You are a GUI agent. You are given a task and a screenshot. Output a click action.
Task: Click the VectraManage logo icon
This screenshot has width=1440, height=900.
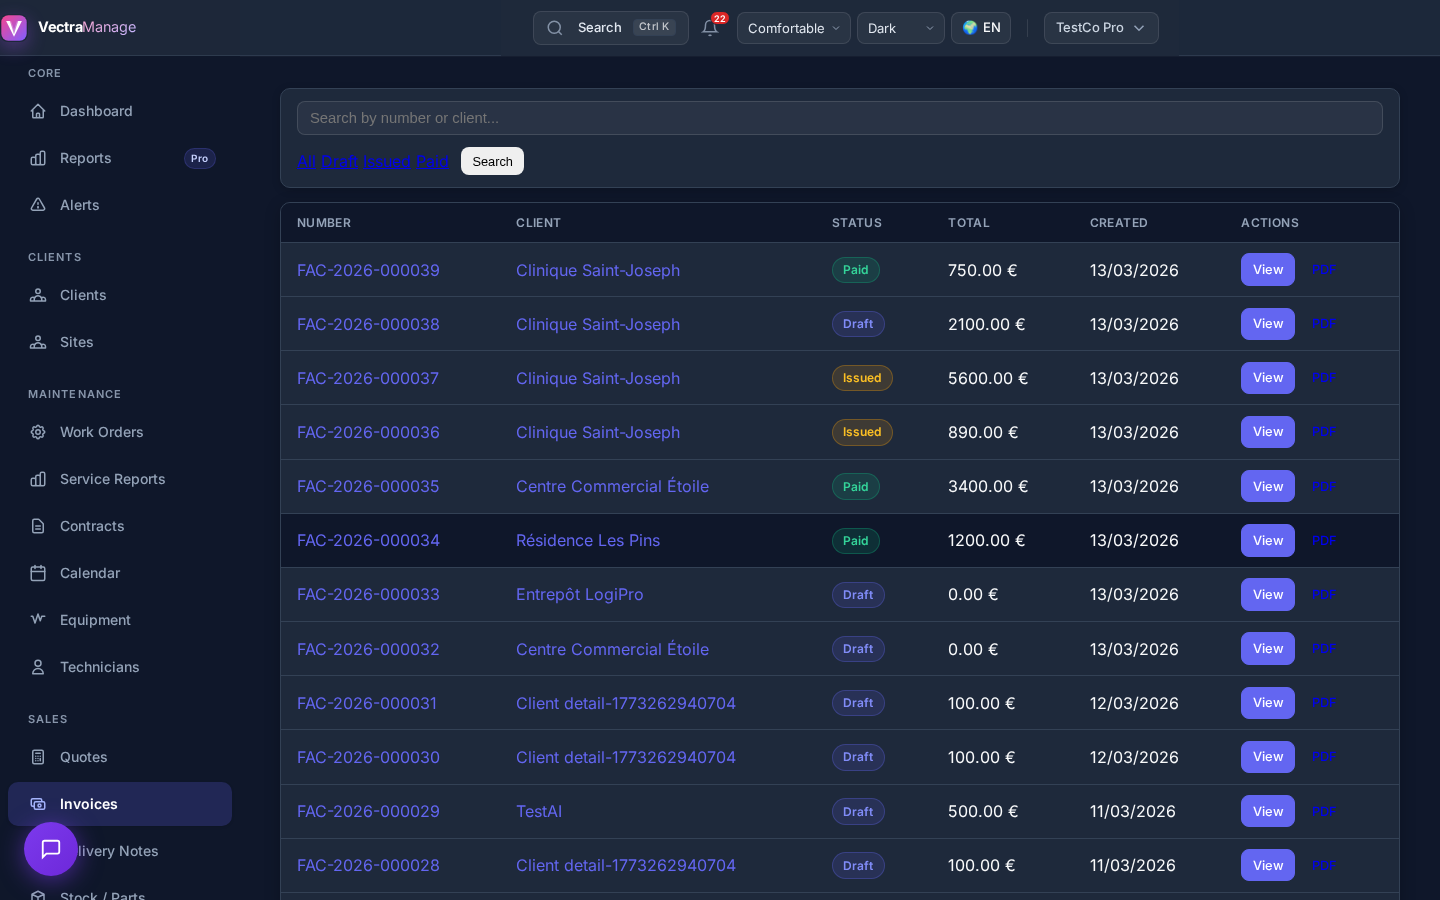(14, 27)
